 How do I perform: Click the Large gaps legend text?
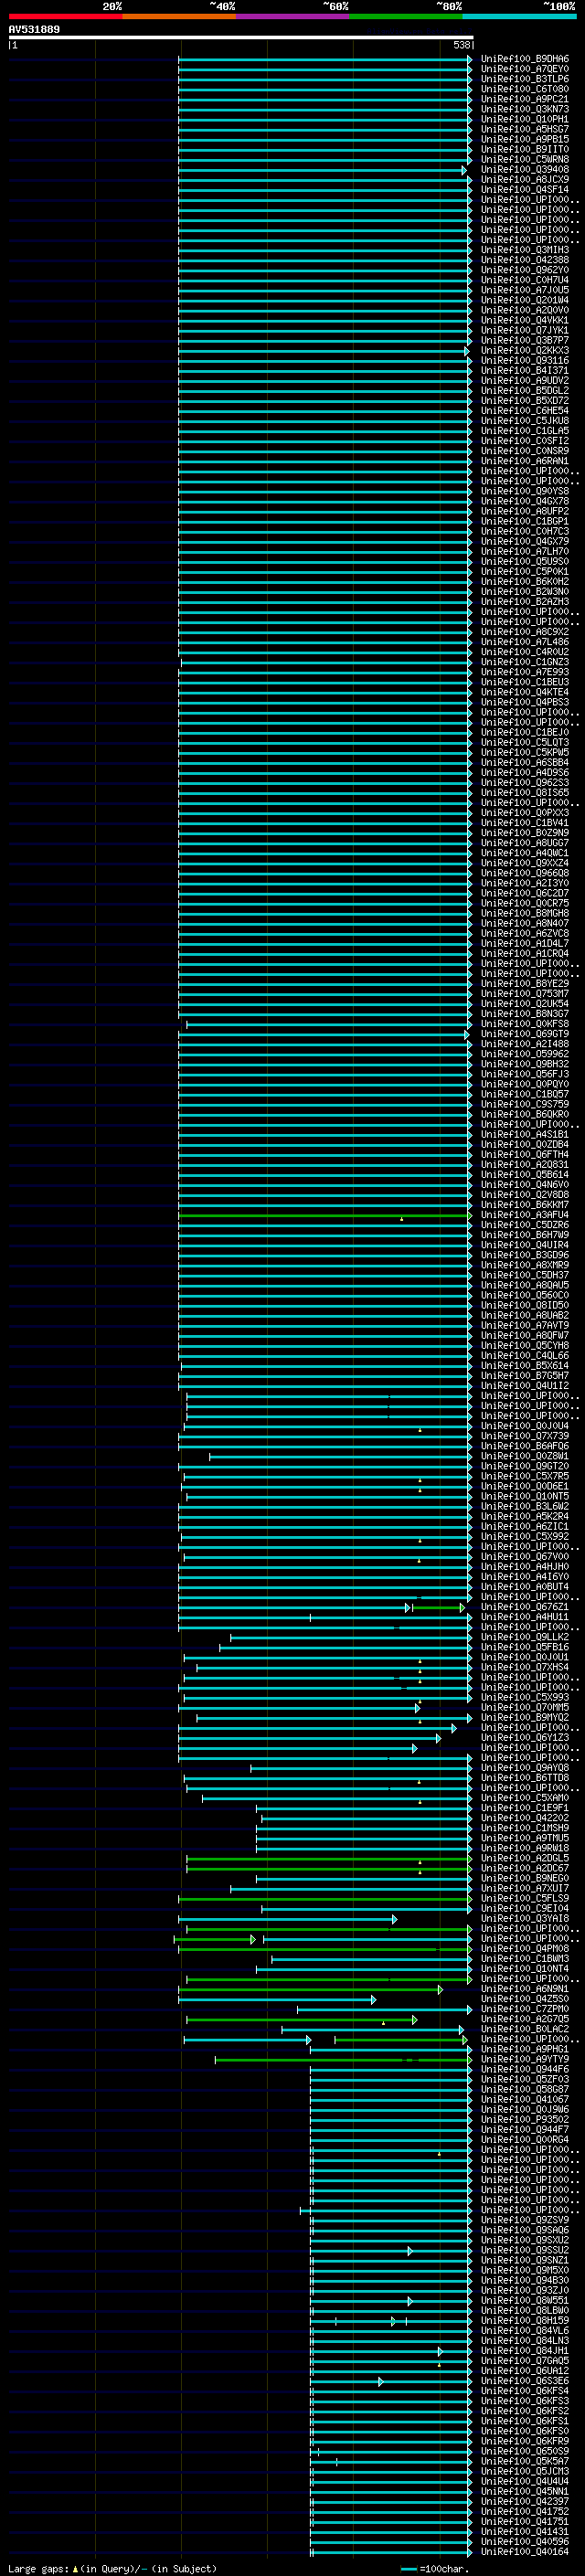(112, 2569)
